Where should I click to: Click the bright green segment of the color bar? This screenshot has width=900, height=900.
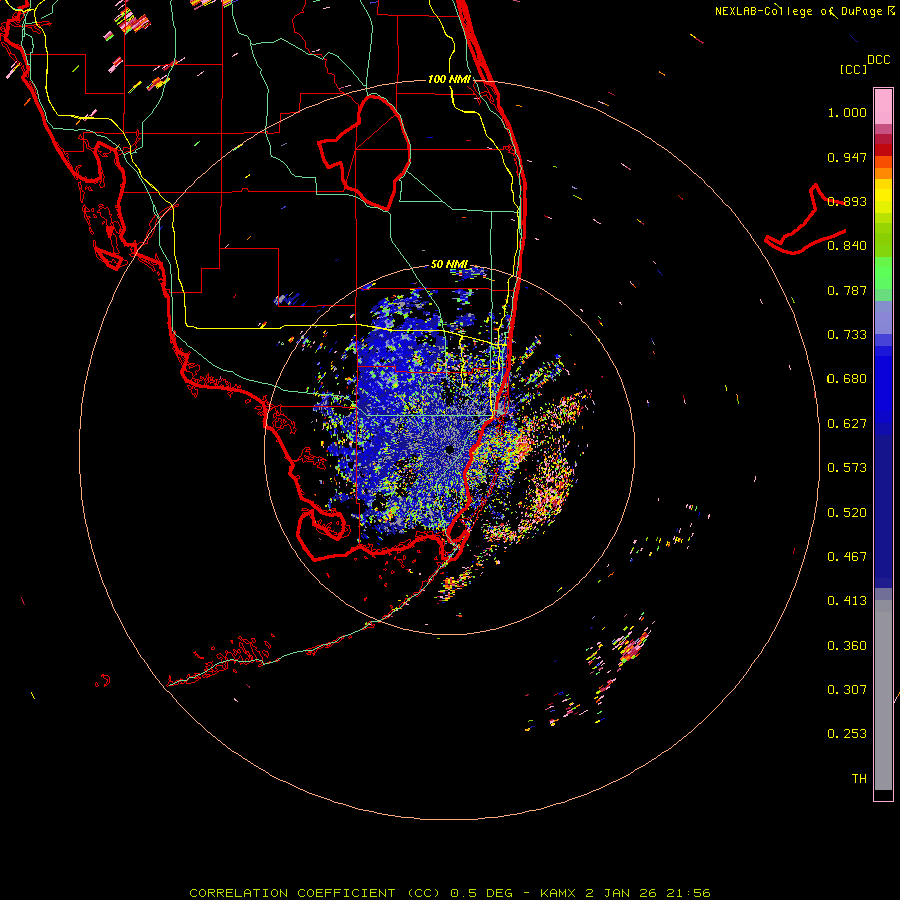(x=883, y=273)
